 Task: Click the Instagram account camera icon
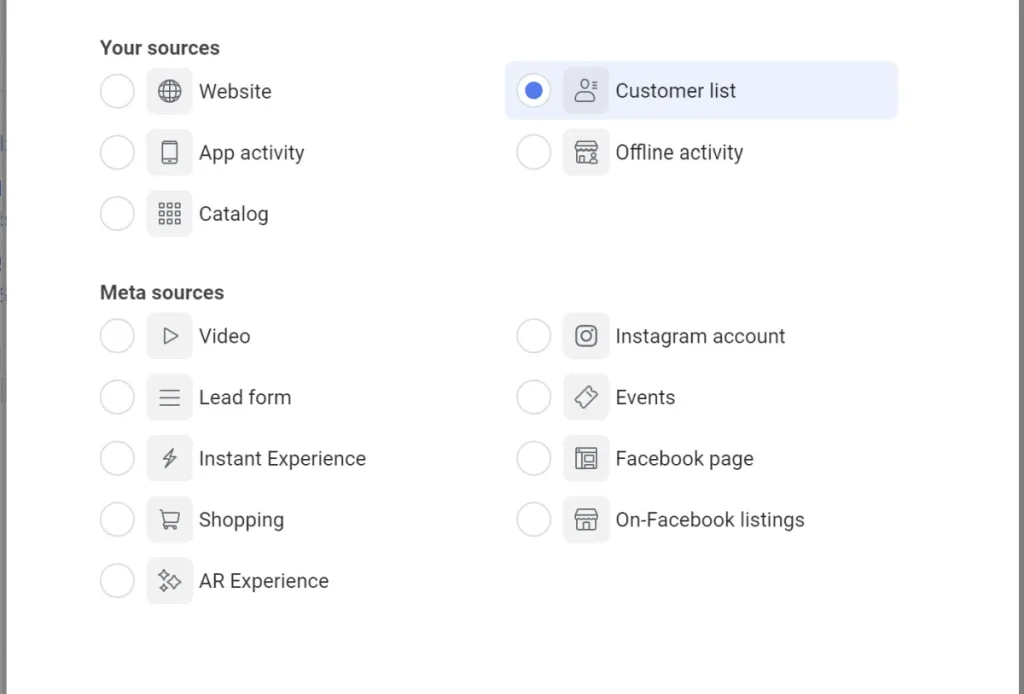click(x=586, y=337)
